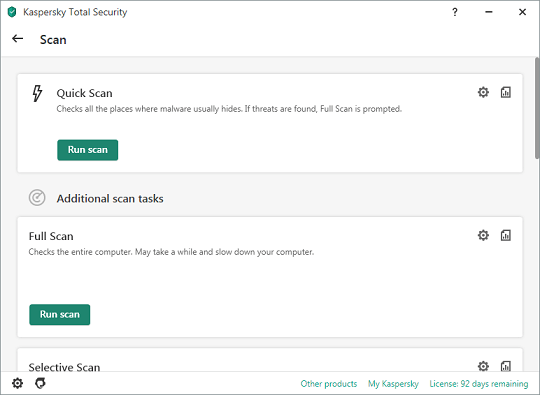Go back using the arrow icon
This screenshot has width=540, height=395.
[18, 39]
